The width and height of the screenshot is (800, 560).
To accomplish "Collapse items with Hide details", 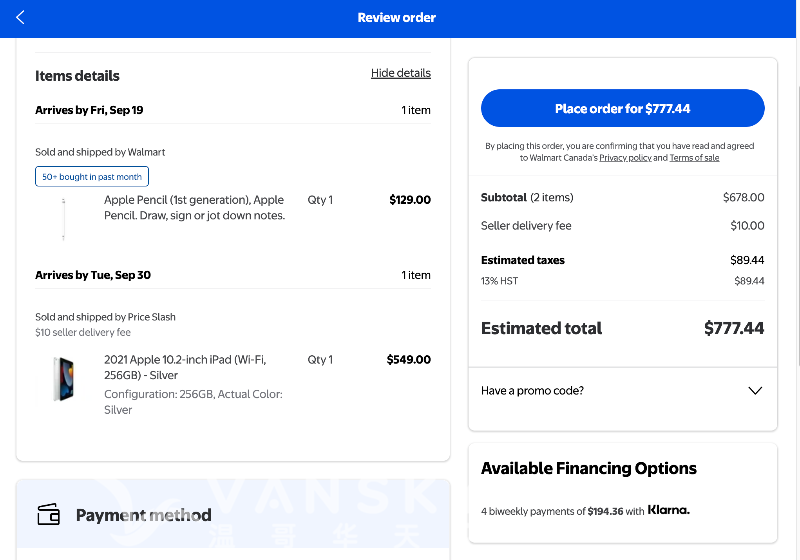I will click(x=400, y=73).
